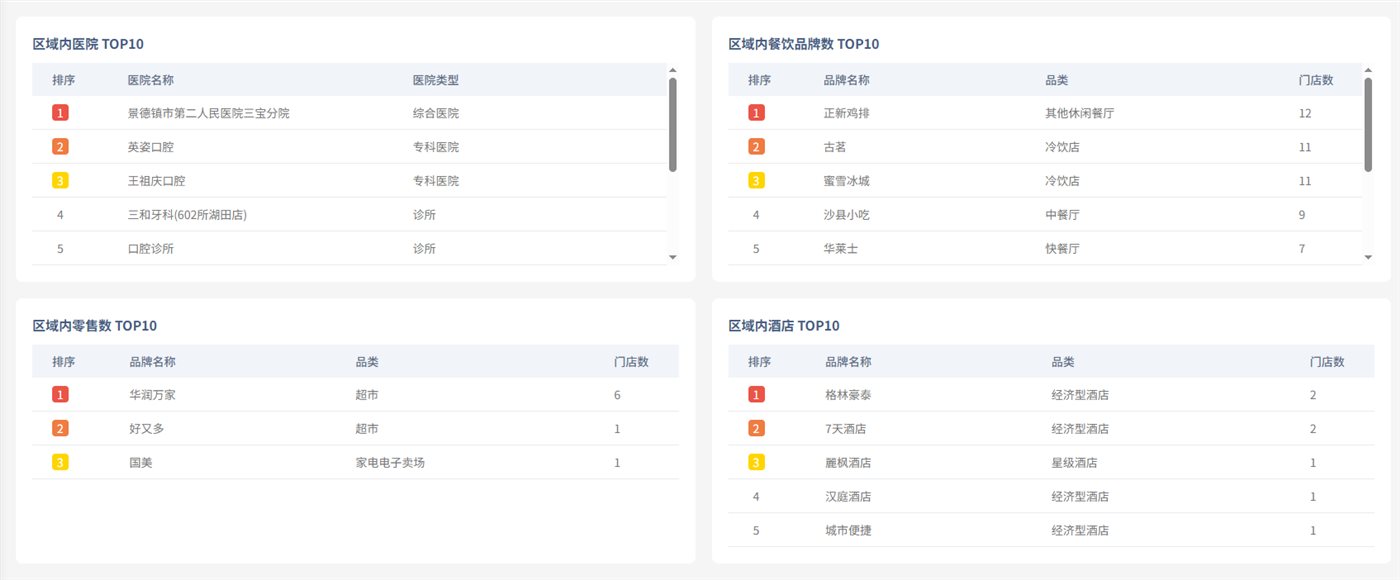Click the 医院类型 column header
This screenshot has width=1400, height=580.
click(436, 80)
